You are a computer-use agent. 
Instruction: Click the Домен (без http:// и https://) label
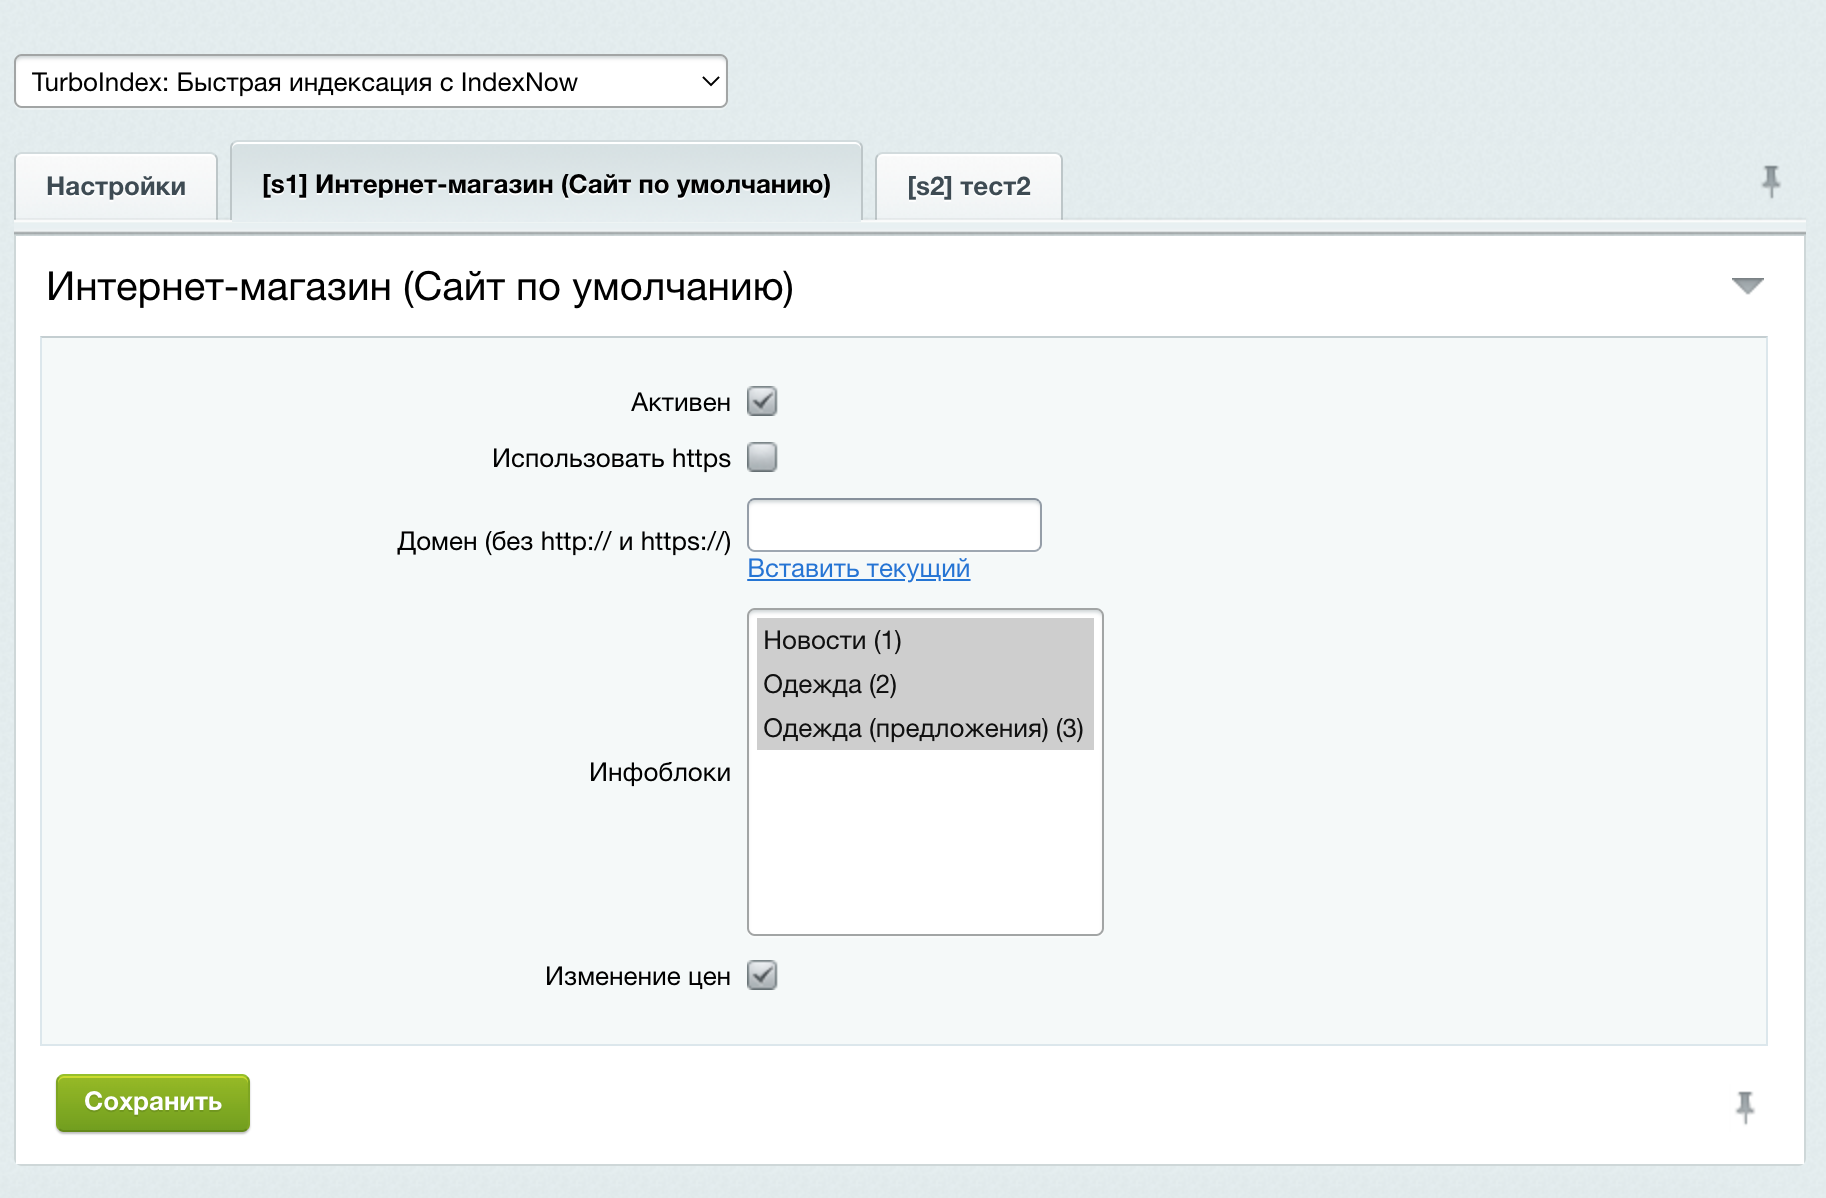563,541
